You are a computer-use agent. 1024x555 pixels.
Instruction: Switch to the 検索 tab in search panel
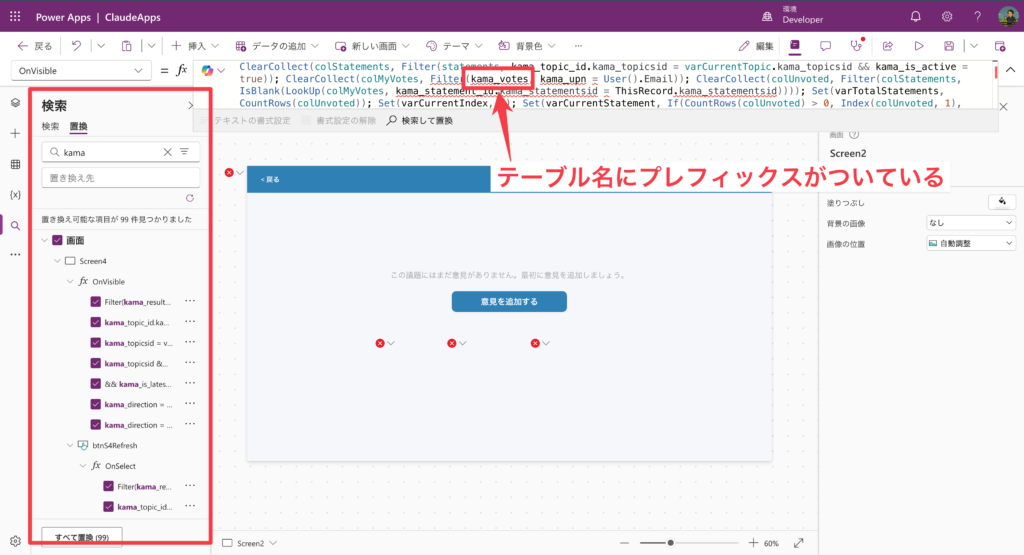tap(50, 126)
